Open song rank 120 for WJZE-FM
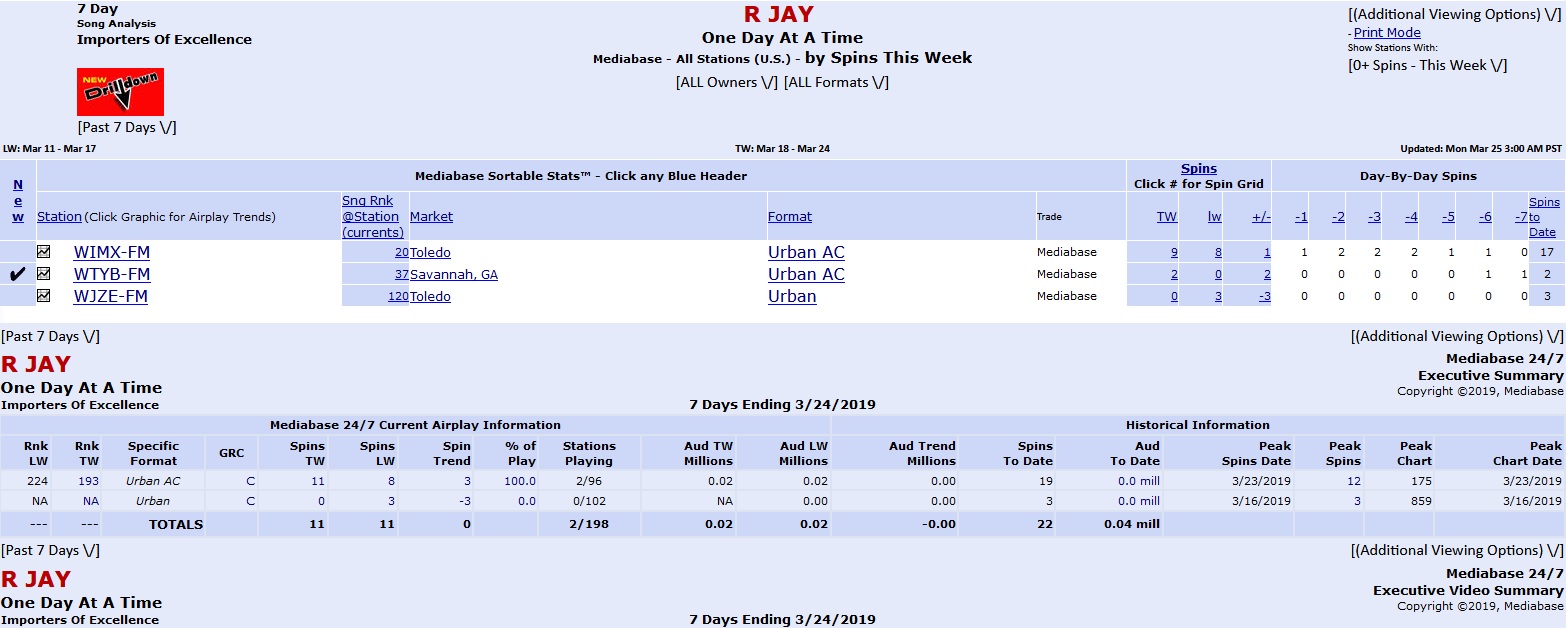Image resolution: width=1566 pixels, height=628 pixels. [x=398, y=297]
